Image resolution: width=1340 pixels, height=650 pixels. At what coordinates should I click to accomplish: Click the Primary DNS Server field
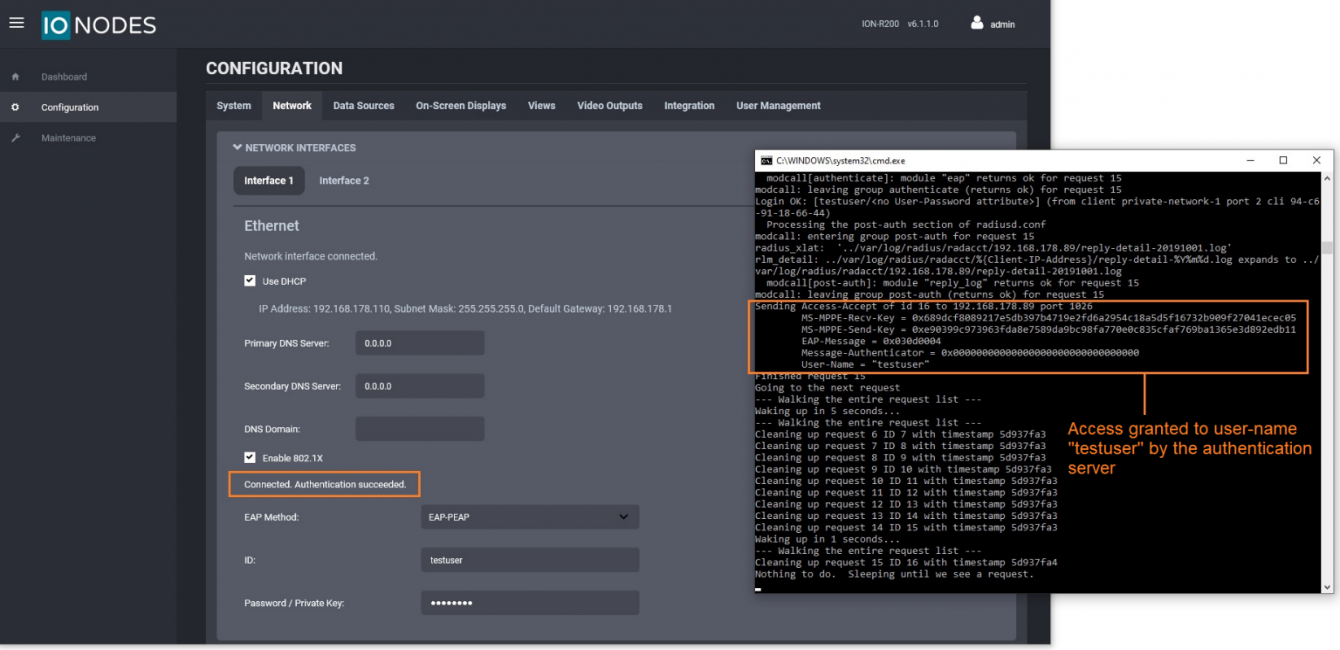[x=419, y=344]
